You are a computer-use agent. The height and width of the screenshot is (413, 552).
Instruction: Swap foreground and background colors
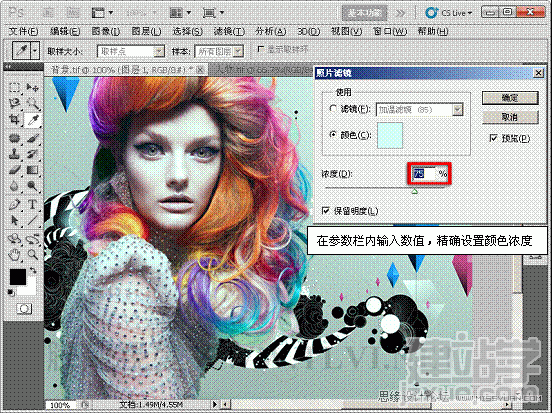[33, 270]
